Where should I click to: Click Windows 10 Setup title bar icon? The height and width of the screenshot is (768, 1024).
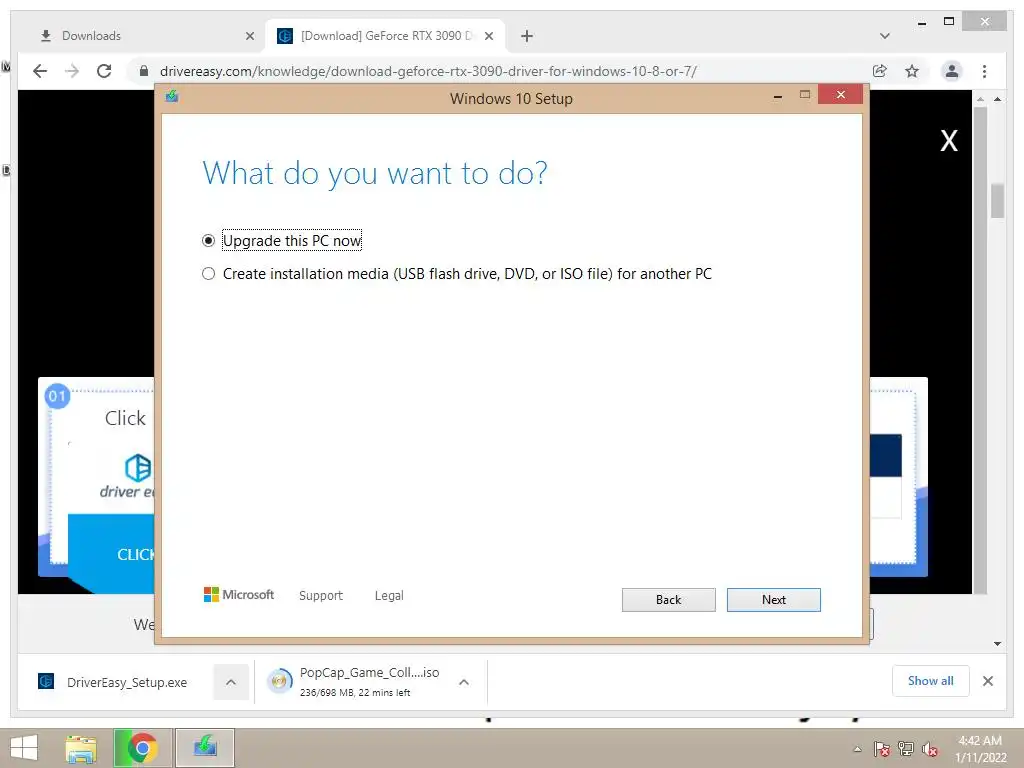click(x=172, y=97)
